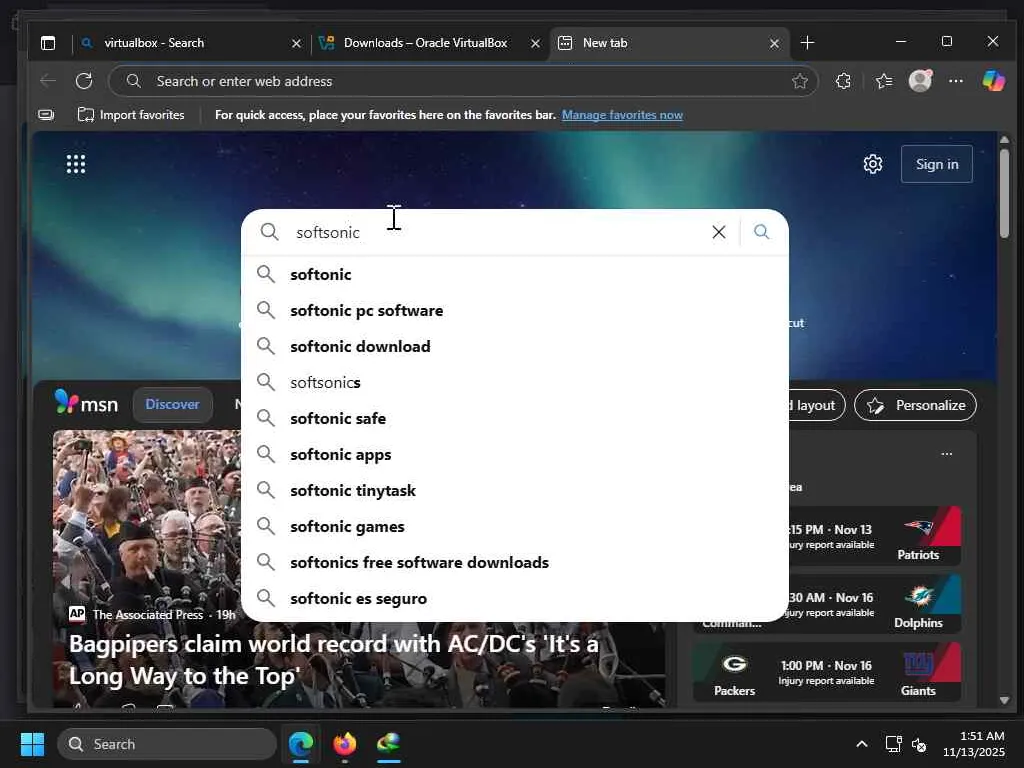1024x768 pixels.
Task: Click the Personalize button
Action: tap(915, 405)
